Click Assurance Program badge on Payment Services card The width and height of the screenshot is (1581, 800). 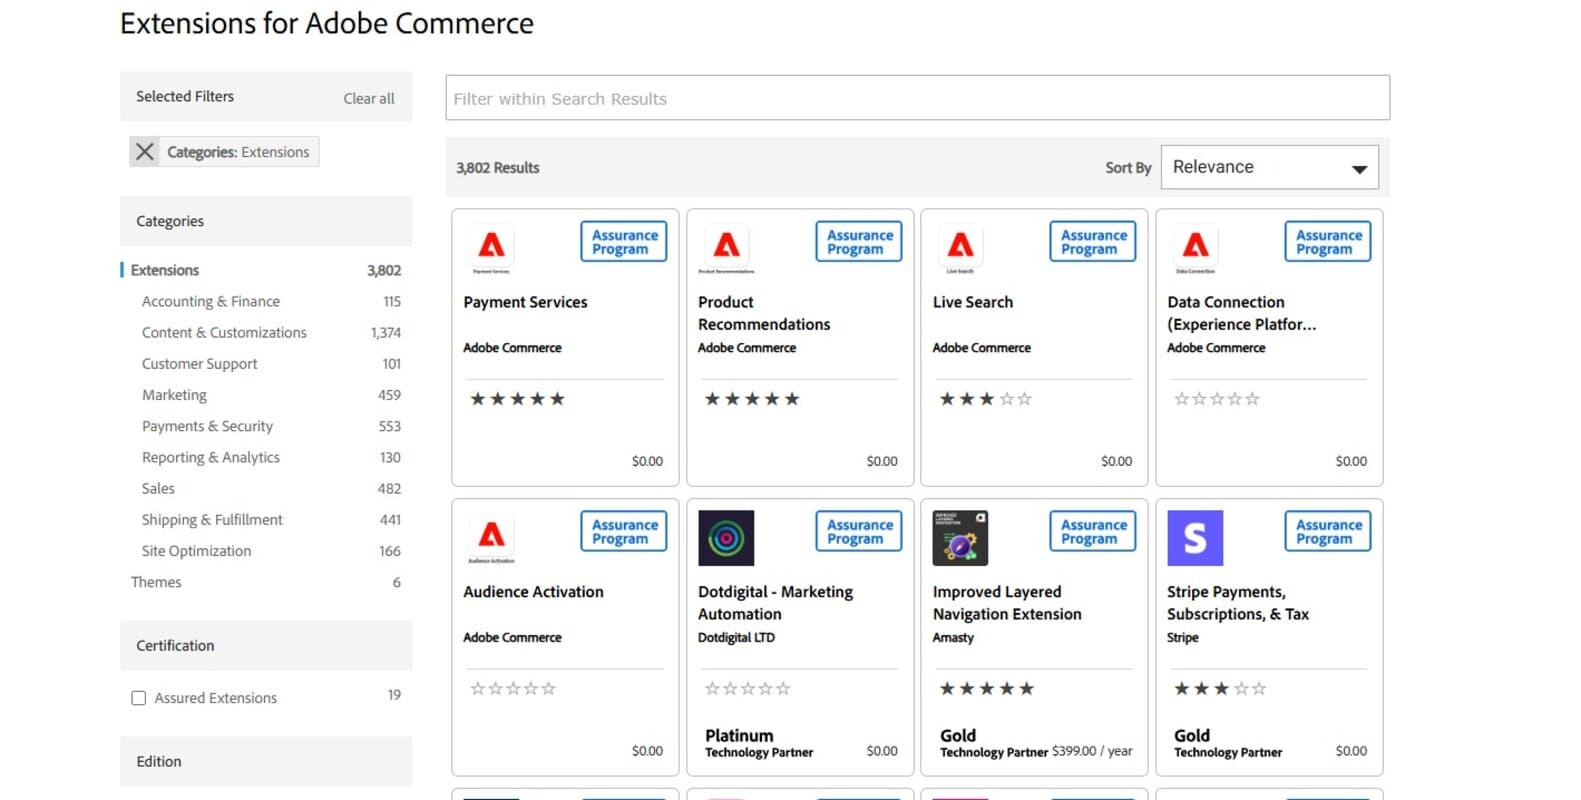(x=624, y=242)
